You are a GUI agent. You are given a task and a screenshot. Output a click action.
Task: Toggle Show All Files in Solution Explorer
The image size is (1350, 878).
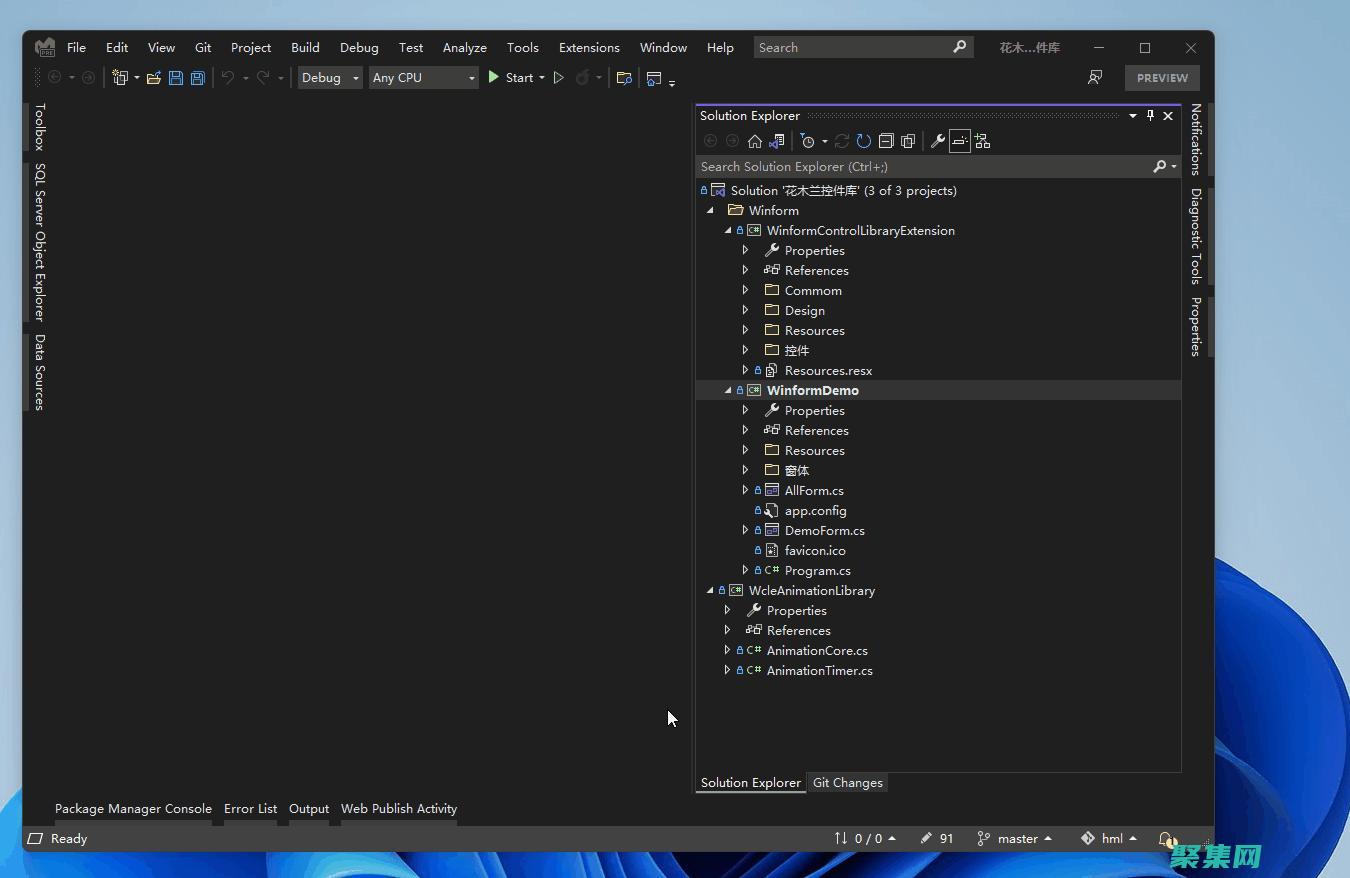pyautogui.click(x=908, y=141)
